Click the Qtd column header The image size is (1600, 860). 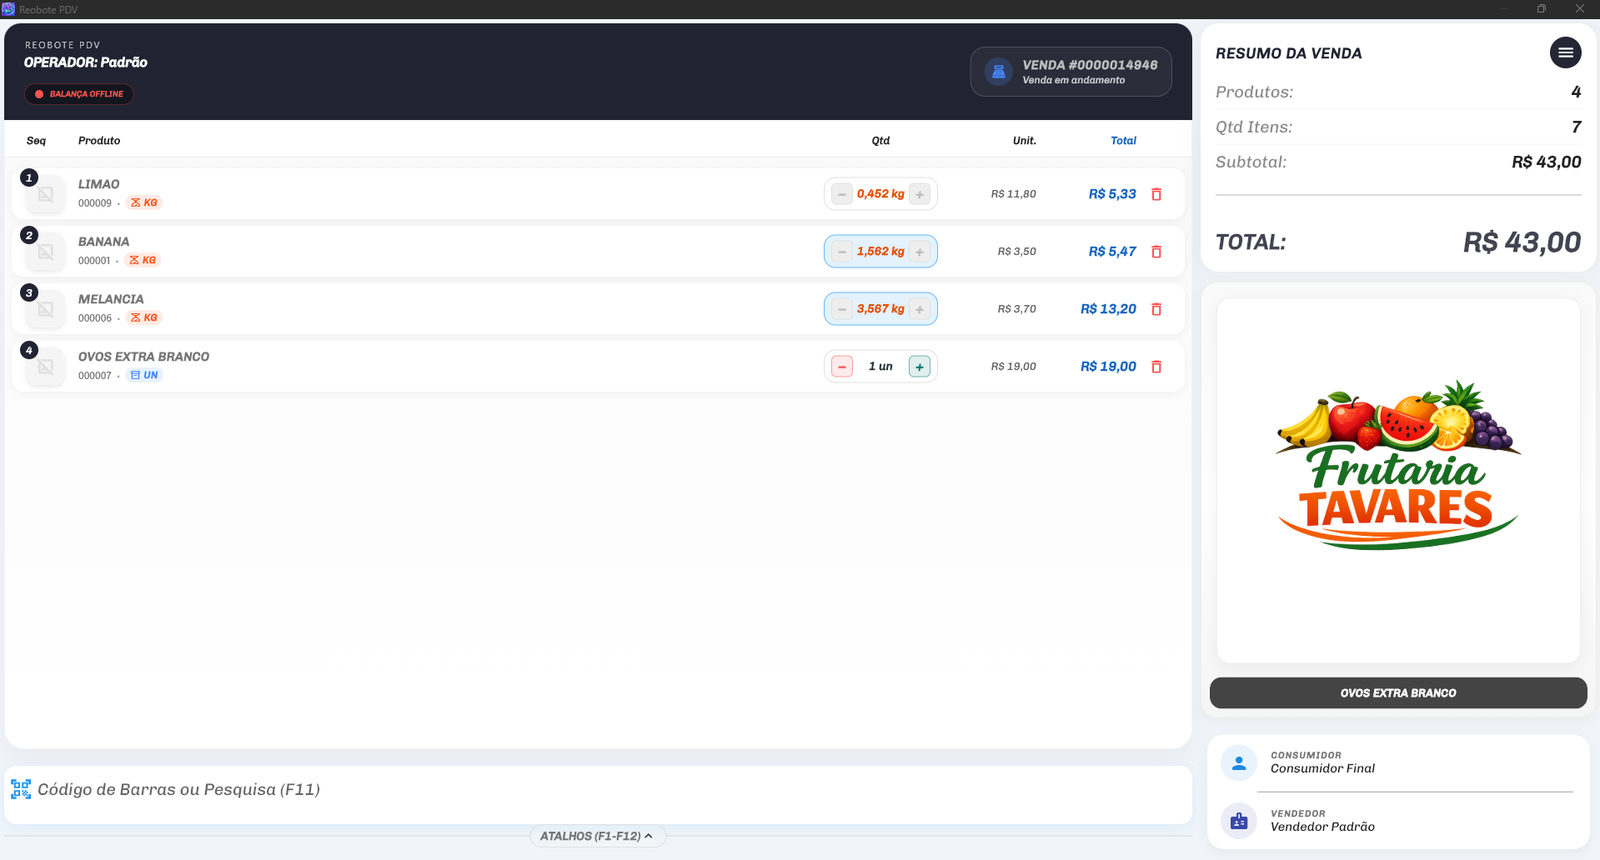(x=880, y=141)
